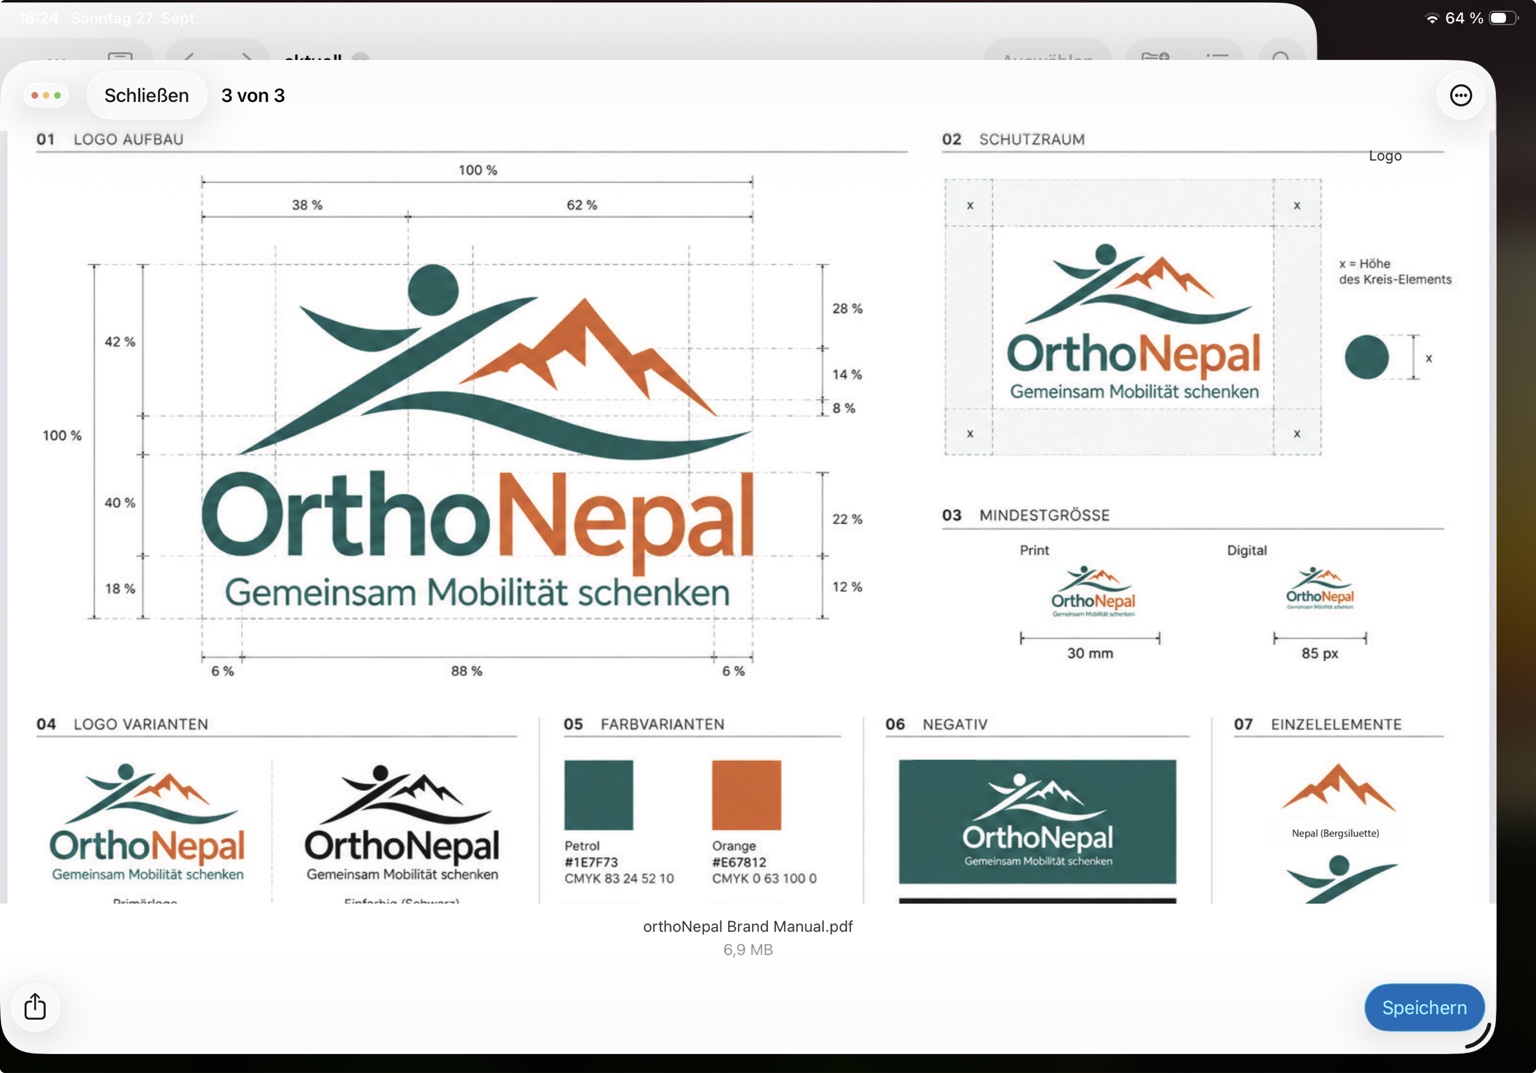The height and width of the screenshot is (1073, 1536).
Task: Click the "LOGO VARIANTEN" heading
Action: (141, 724)
